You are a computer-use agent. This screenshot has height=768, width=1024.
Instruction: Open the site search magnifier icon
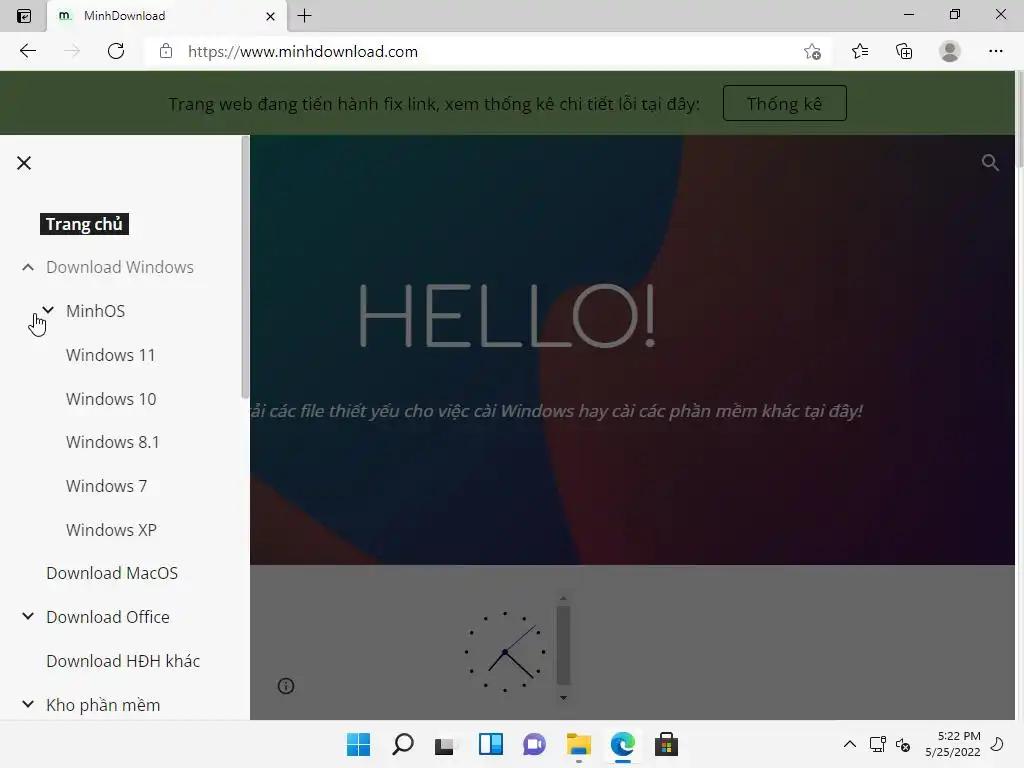(990, 163)
